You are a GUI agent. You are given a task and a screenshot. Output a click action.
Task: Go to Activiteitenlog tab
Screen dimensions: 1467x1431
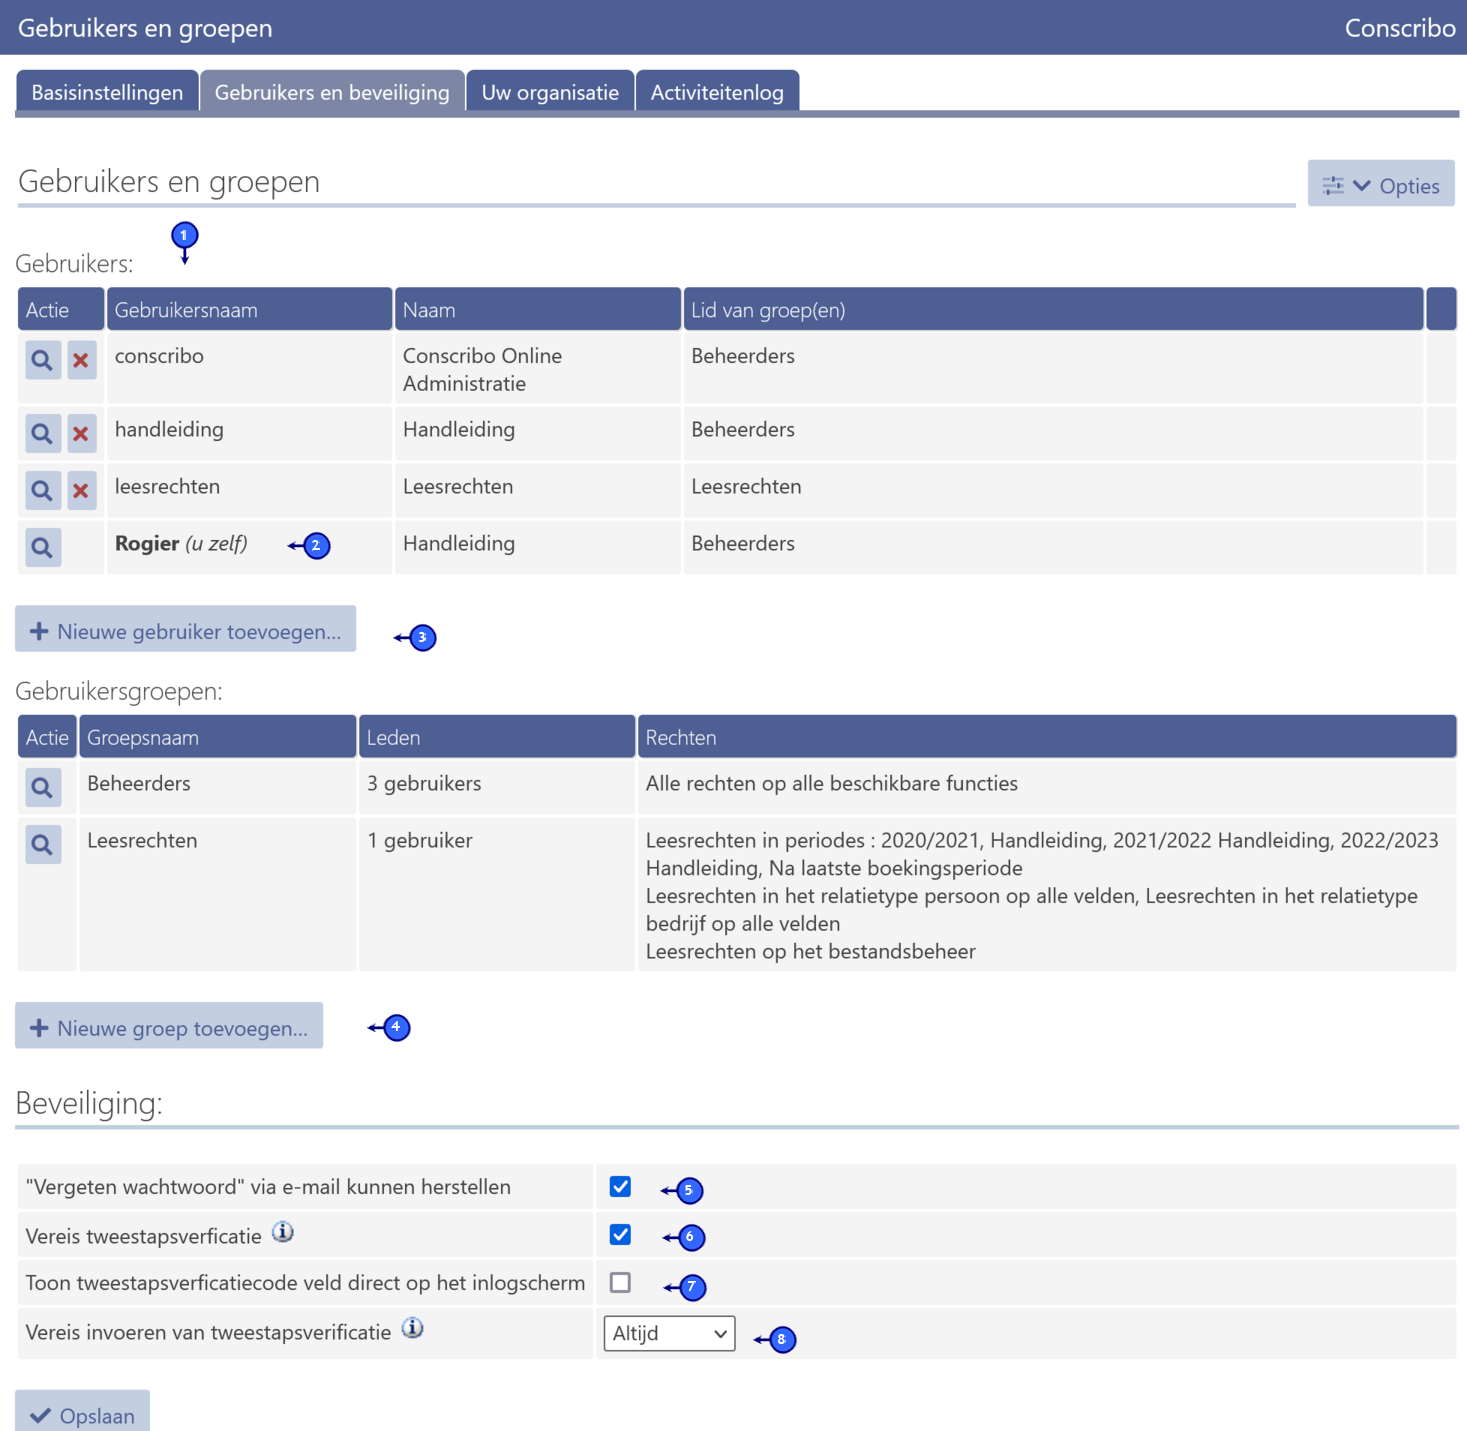[717, 92]
